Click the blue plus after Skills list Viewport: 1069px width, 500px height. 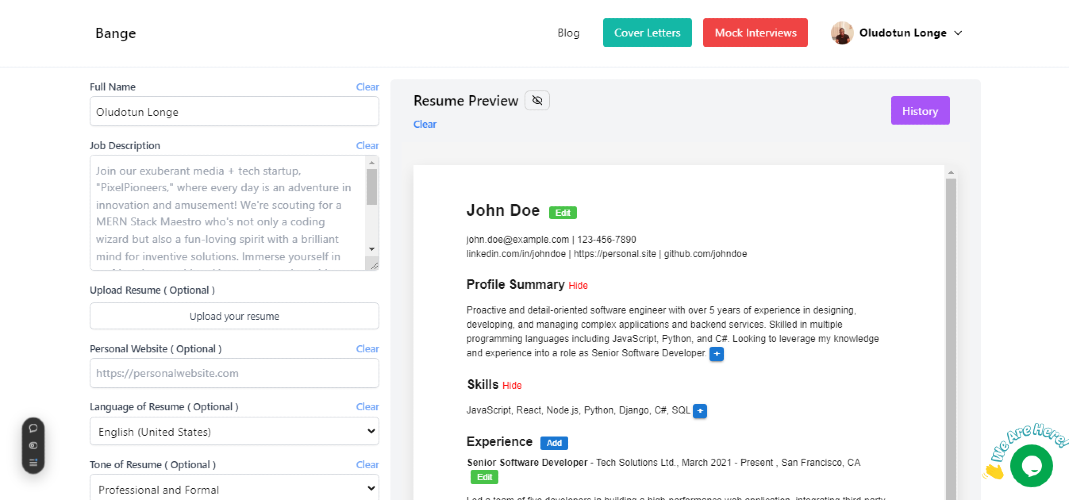coord(700,411)
